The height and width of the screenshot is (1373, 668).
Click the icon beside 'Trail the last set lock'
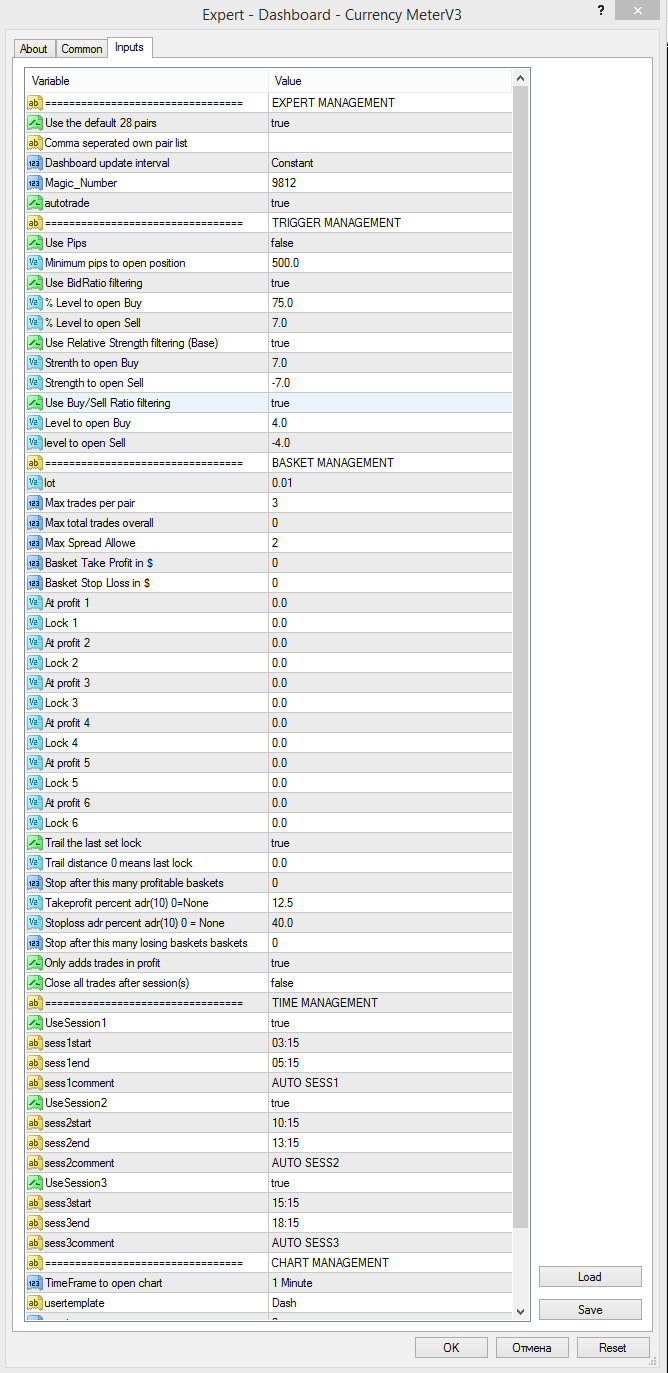point(34,843)
